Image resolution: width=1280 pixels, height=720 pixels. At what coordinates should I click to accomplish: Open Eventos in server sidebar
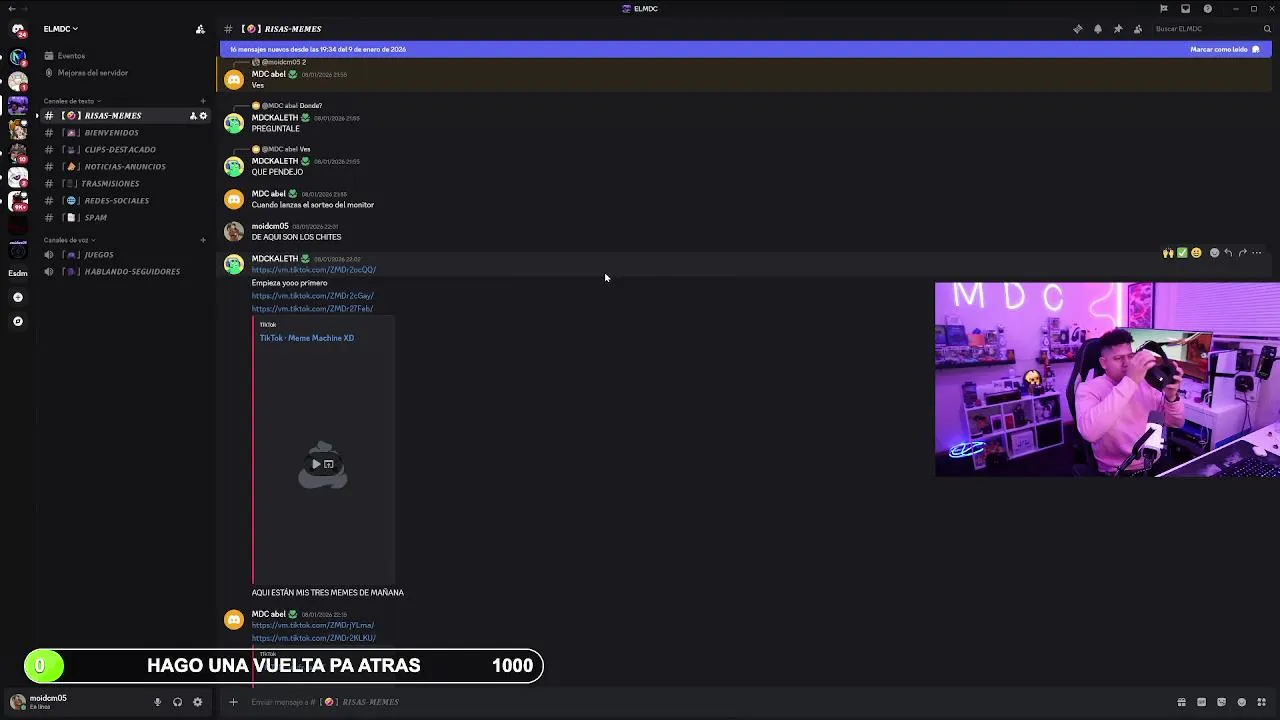pos(123,56)
